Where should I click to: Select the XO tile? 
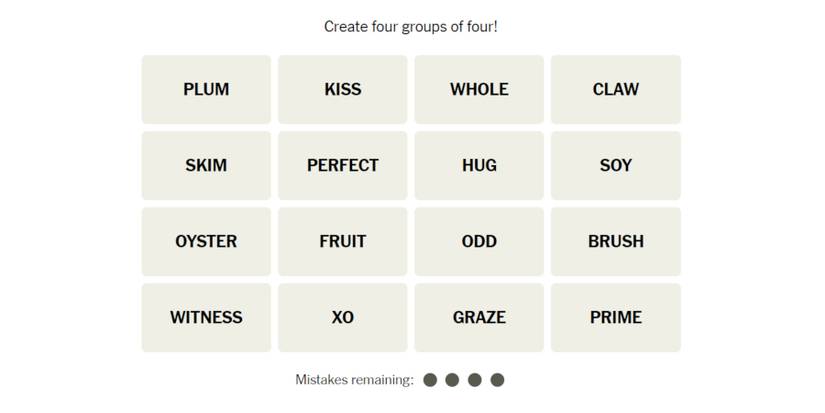(x=342, y=317)
